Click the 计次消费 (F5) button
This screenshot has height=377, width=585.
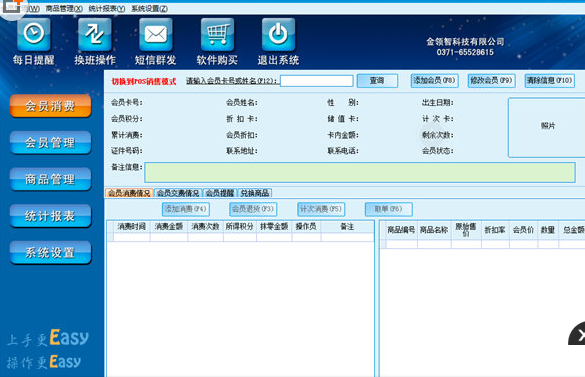(321, 209)
